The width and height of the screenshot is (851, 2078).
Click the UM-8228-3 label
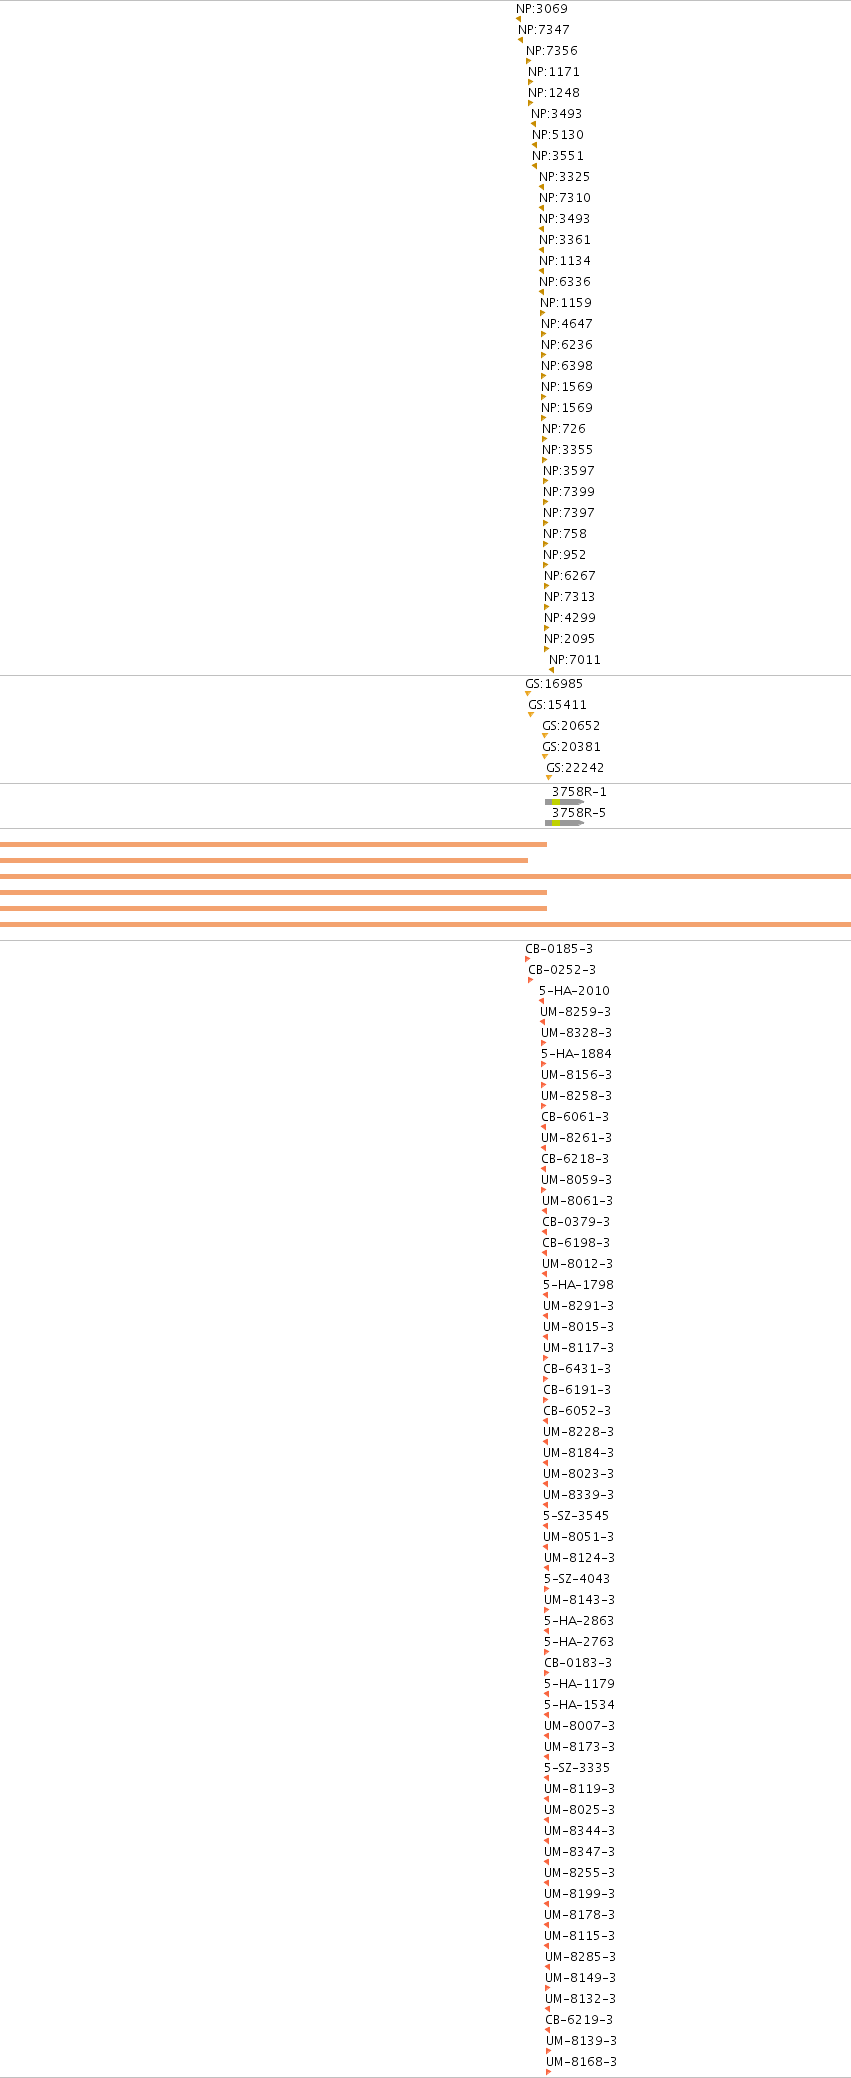(579, 1432)
